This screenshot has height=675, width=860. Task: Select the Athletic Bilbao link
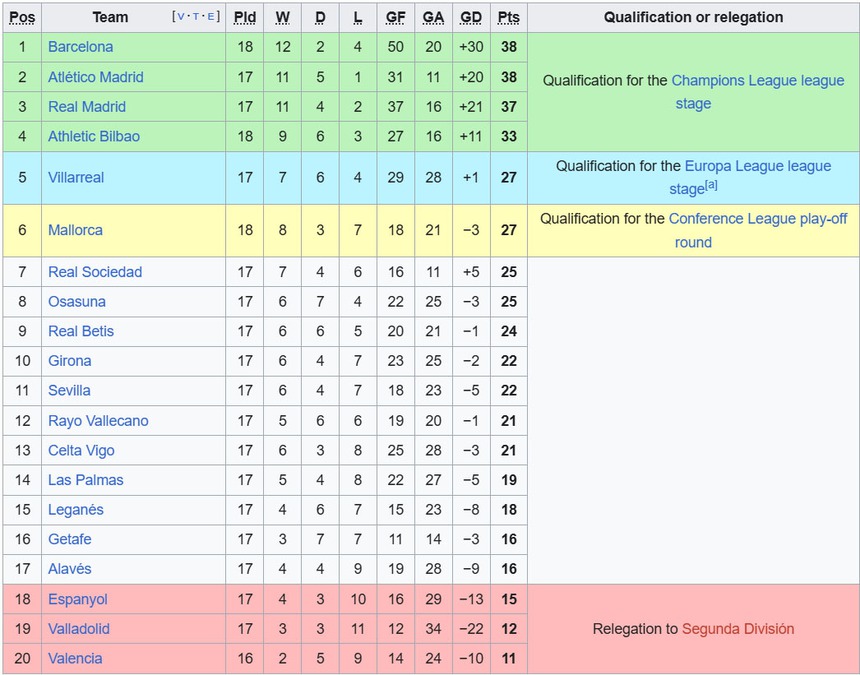click(93, 136)
